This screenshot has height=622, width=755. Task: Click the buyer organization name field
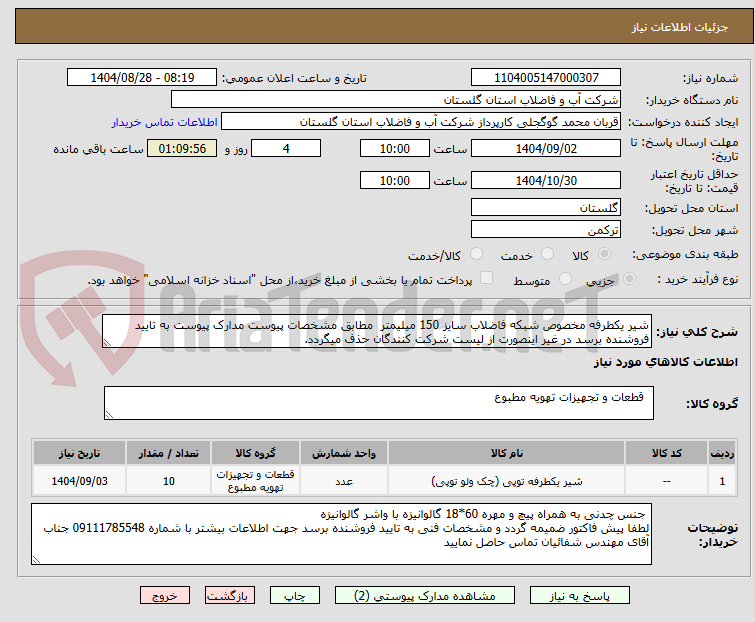396,100
